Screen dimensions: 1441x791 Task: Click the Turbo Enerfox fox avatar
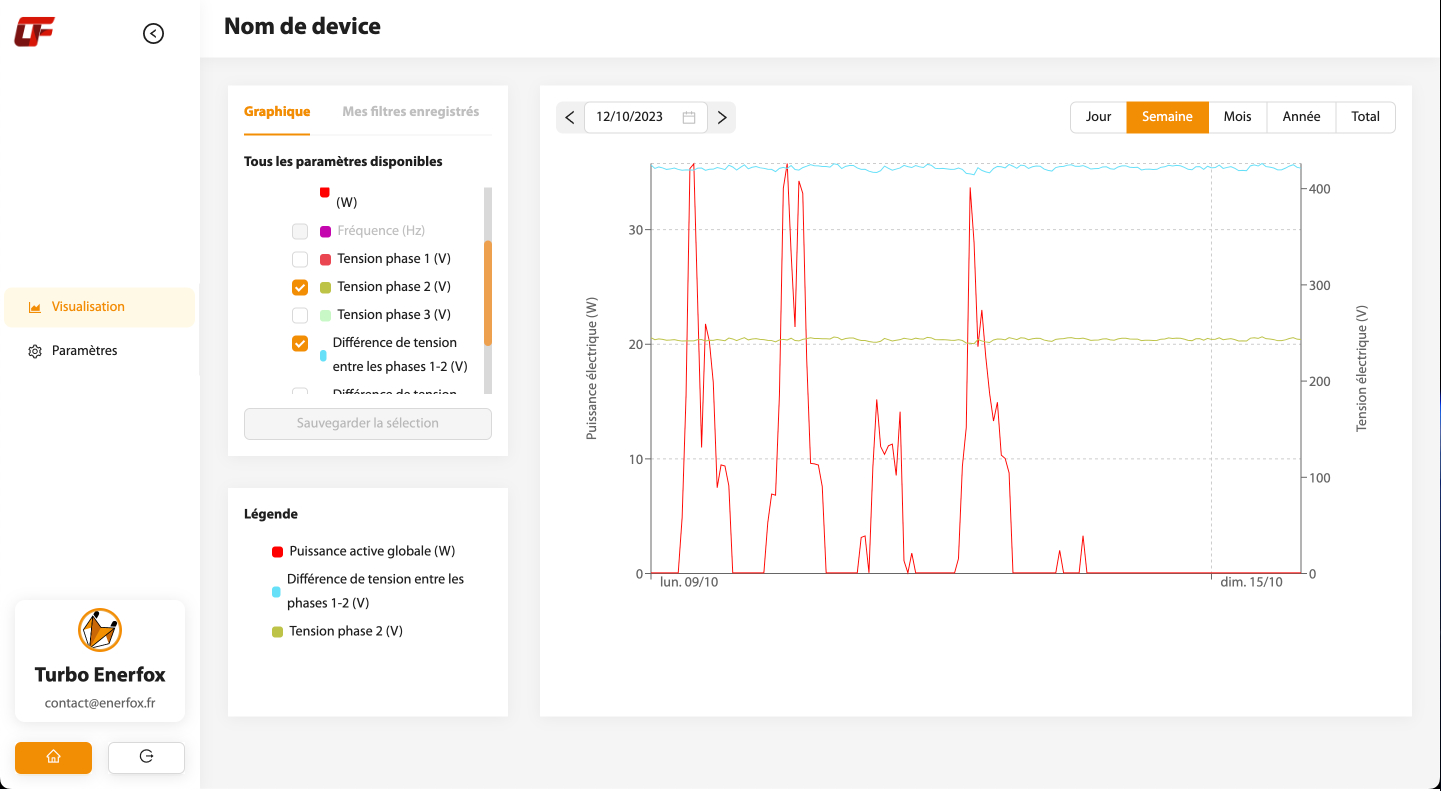(100, 630)
